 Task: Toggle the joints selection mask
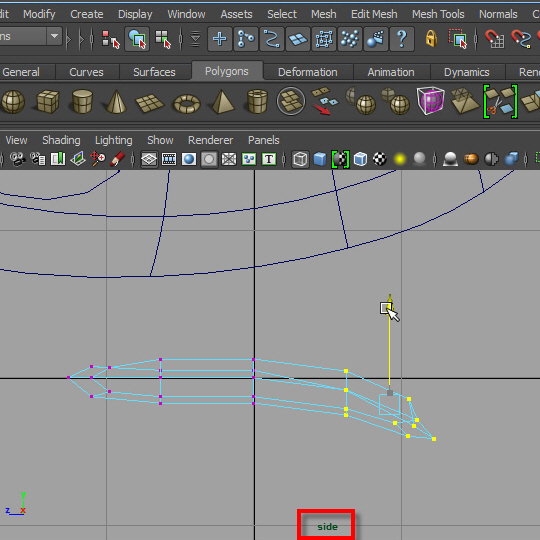[x=246, y=39]
